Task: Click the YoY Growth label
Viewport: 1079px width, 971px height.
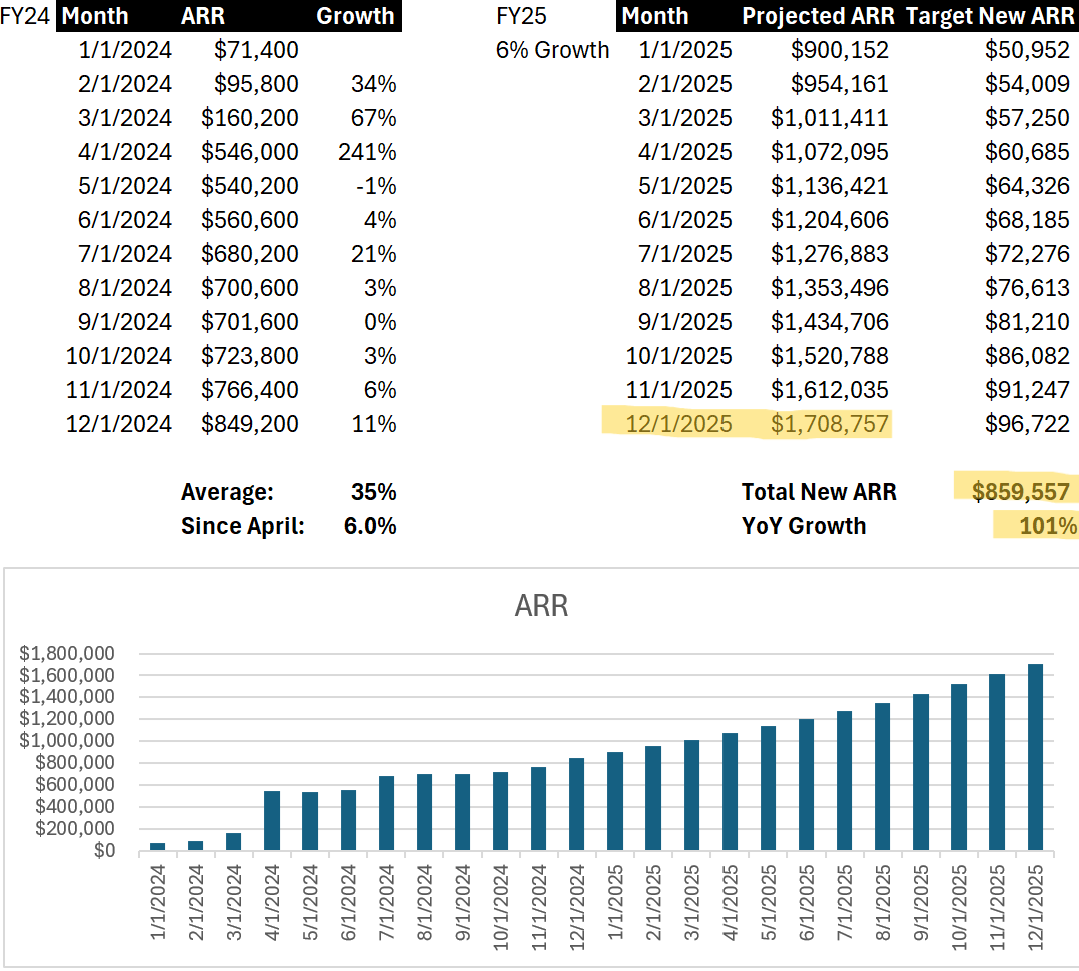Action: (804, 526)
